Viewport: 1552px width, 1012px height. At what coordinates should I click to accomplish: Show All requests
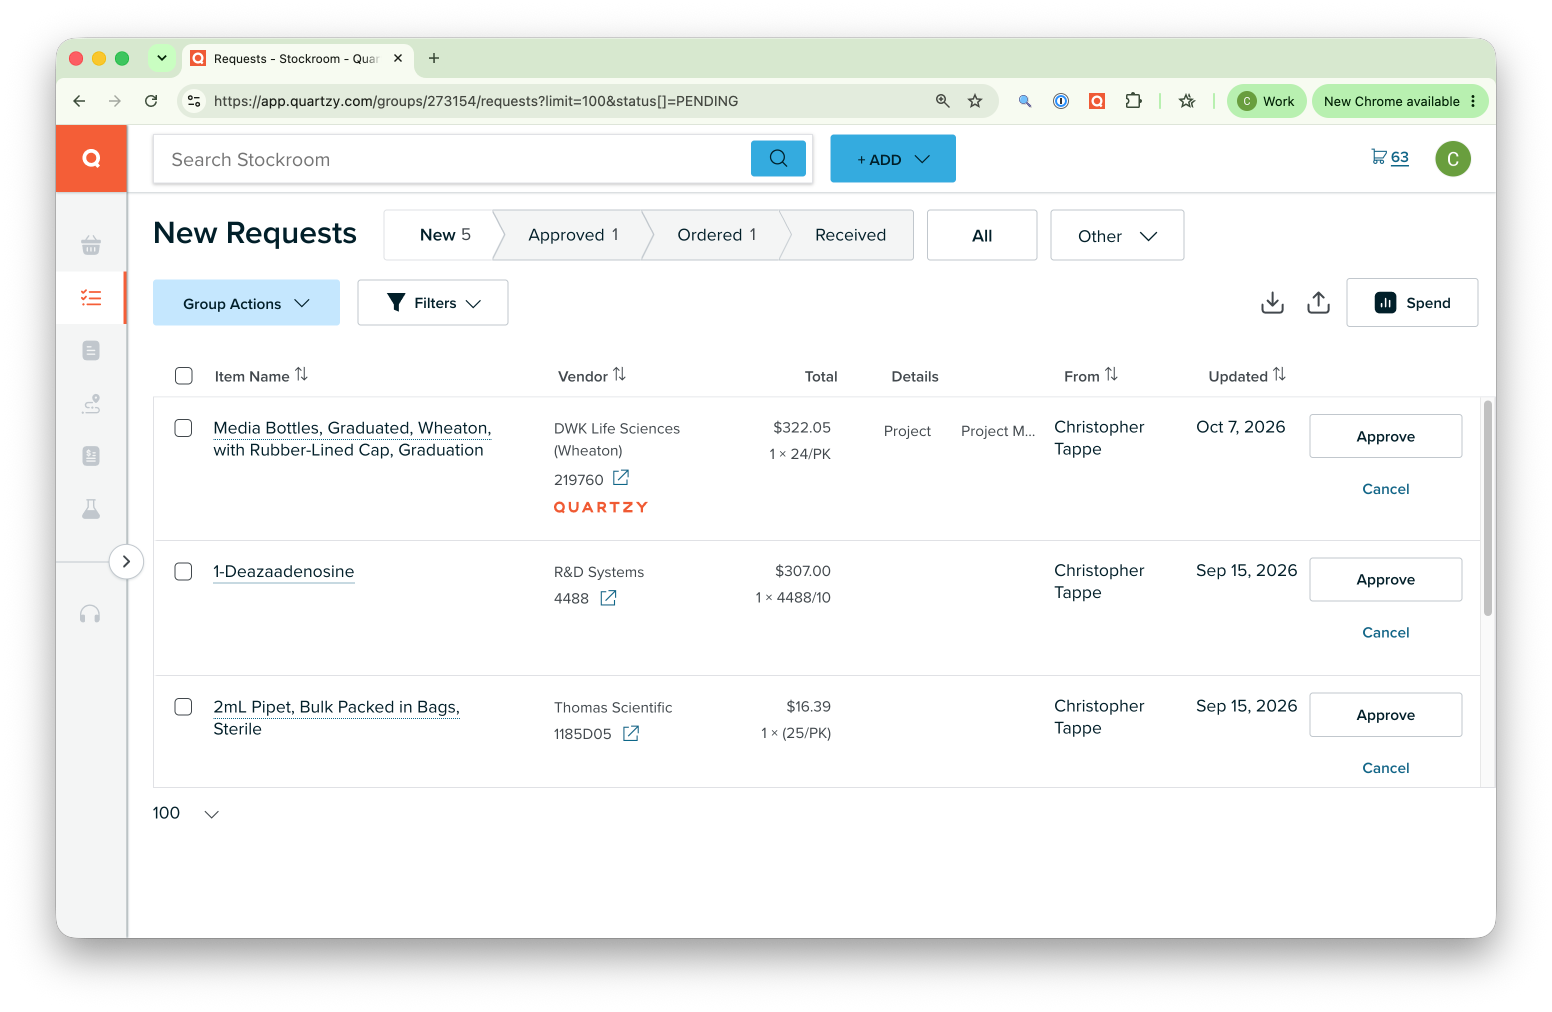tap(982, 236)
